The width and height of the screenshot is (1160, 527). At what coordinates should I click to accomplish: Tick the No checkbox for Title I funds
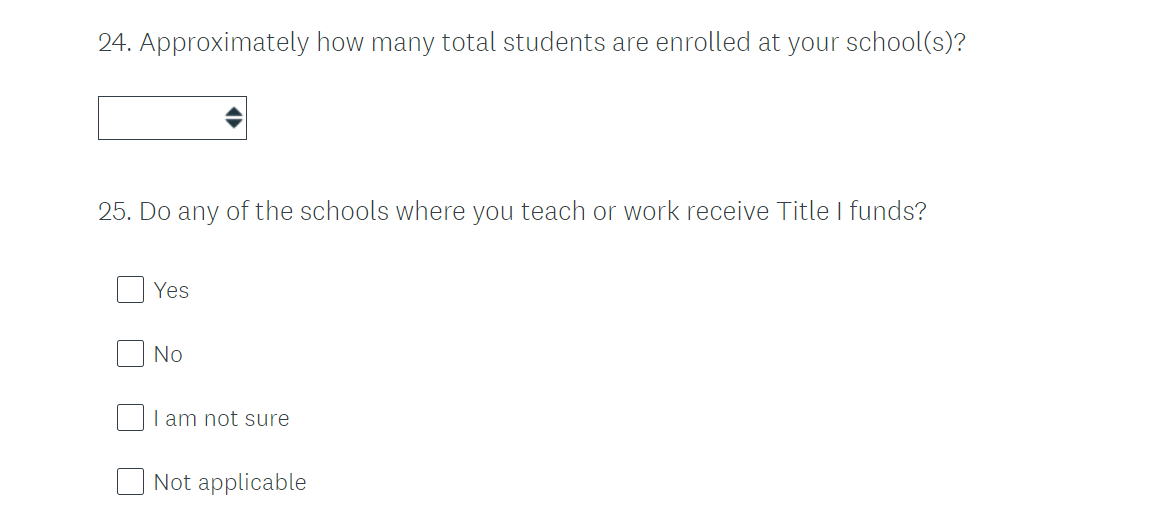click(130, 354)
